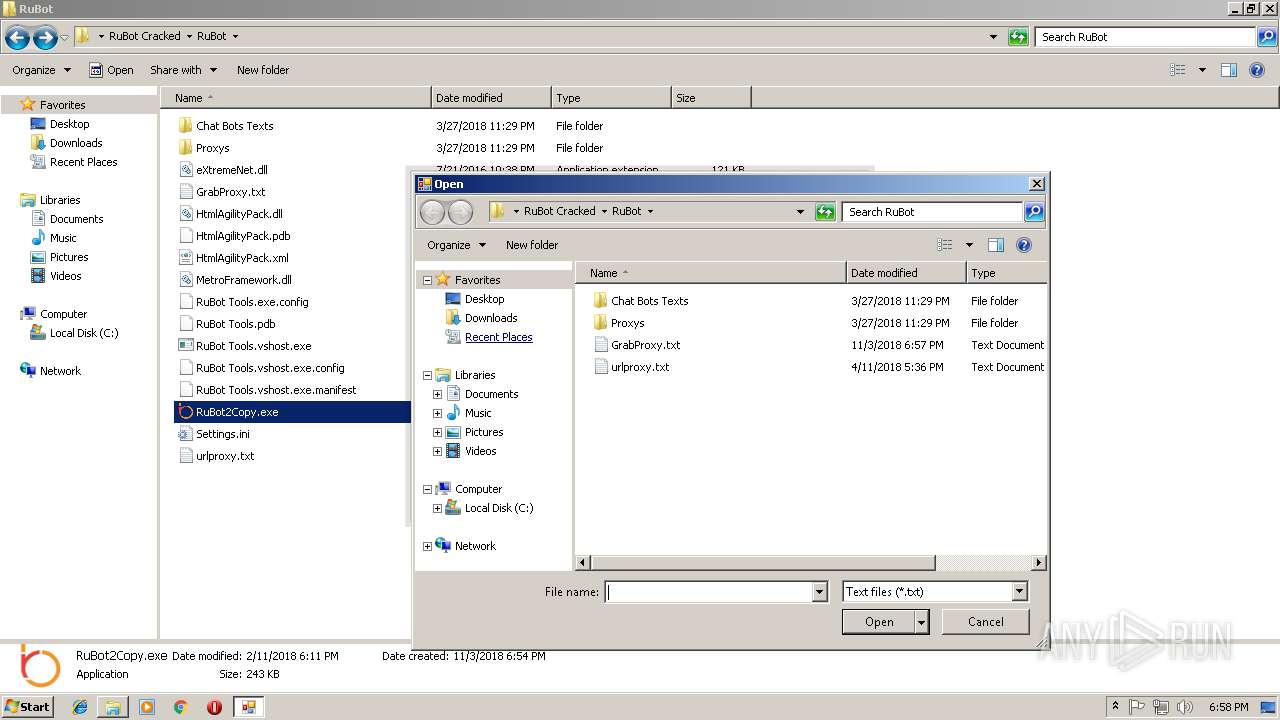Toggle the preview pane icon in the Open dialog
Image resolution: width=1280 pixels, height=720 pixels.
(995, 245)
